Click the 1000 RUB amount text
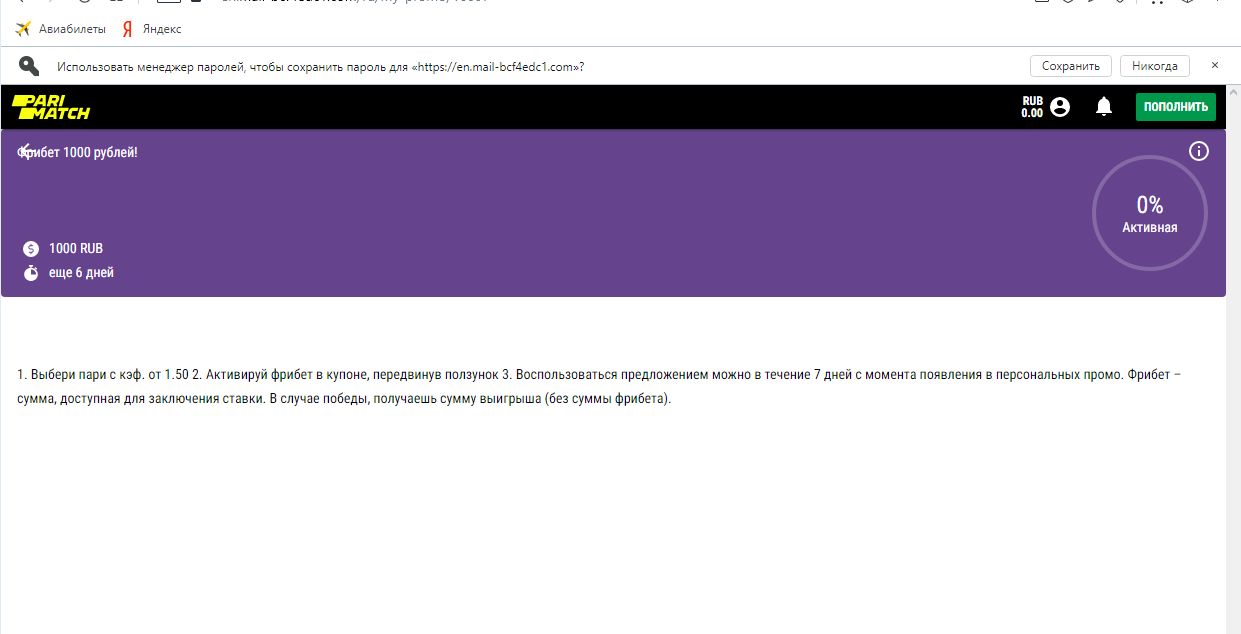This screenshot has width=1241, height=634. pos(76,249)
